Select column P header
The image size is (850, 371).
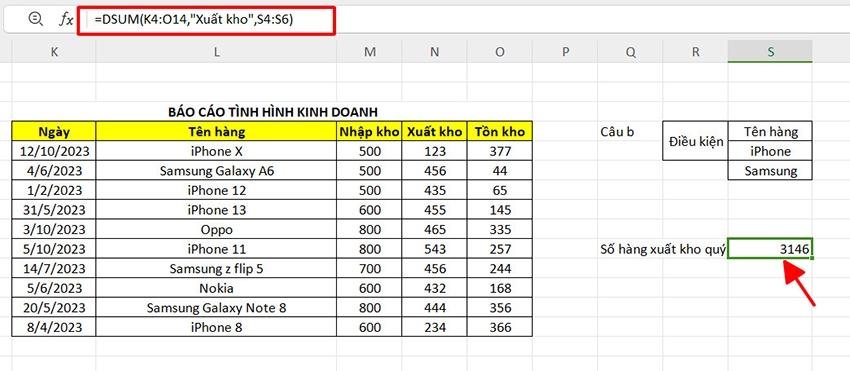565,52
